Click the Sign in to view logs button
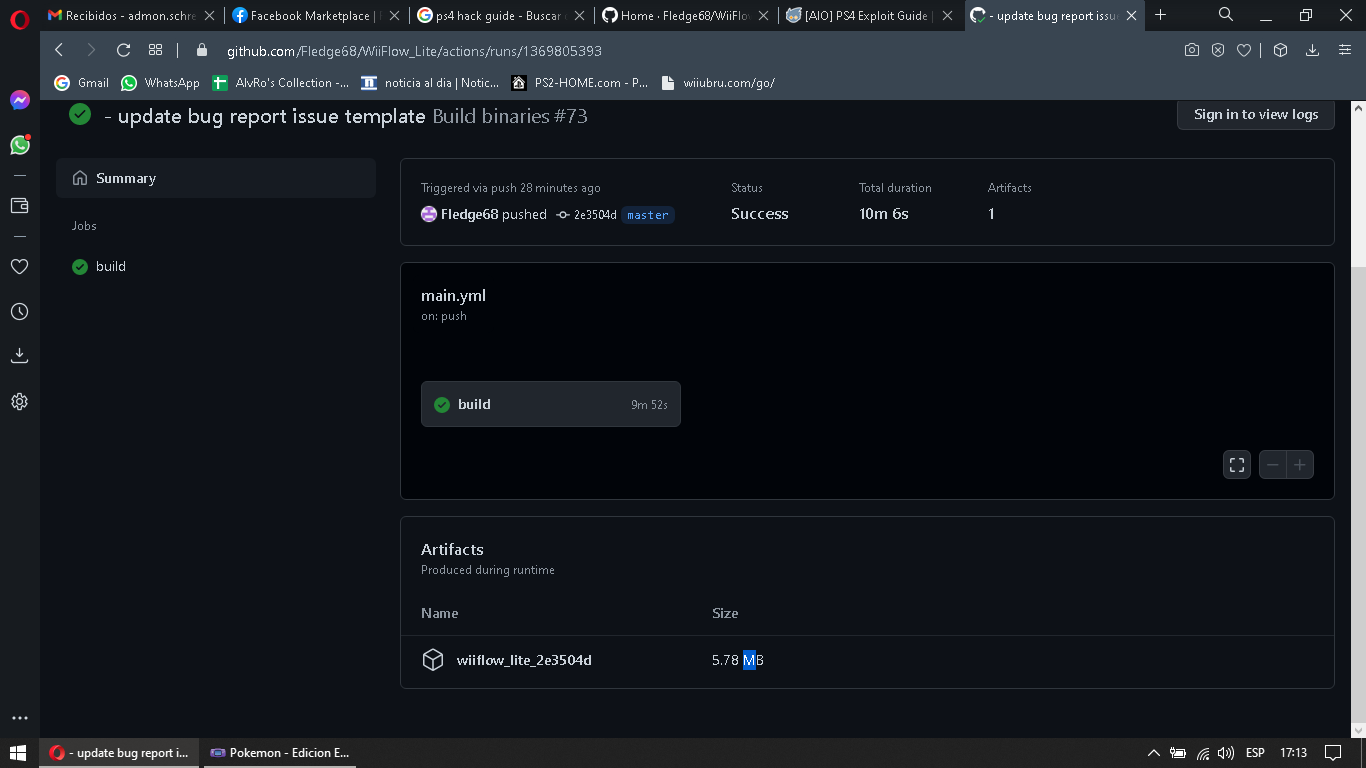This screenshot has height=768, width=1366. (1256, 114)
